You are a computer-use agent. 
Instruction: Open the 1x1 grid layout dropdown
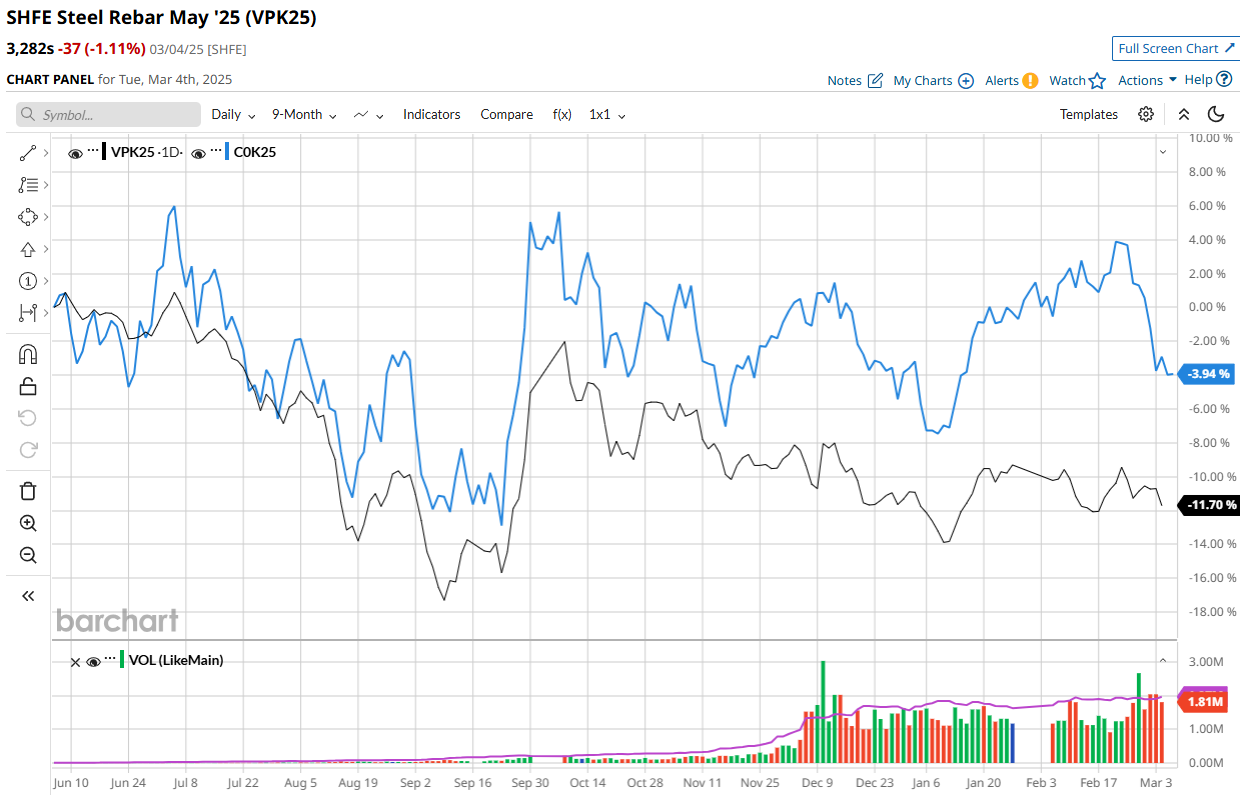point(607,115)
